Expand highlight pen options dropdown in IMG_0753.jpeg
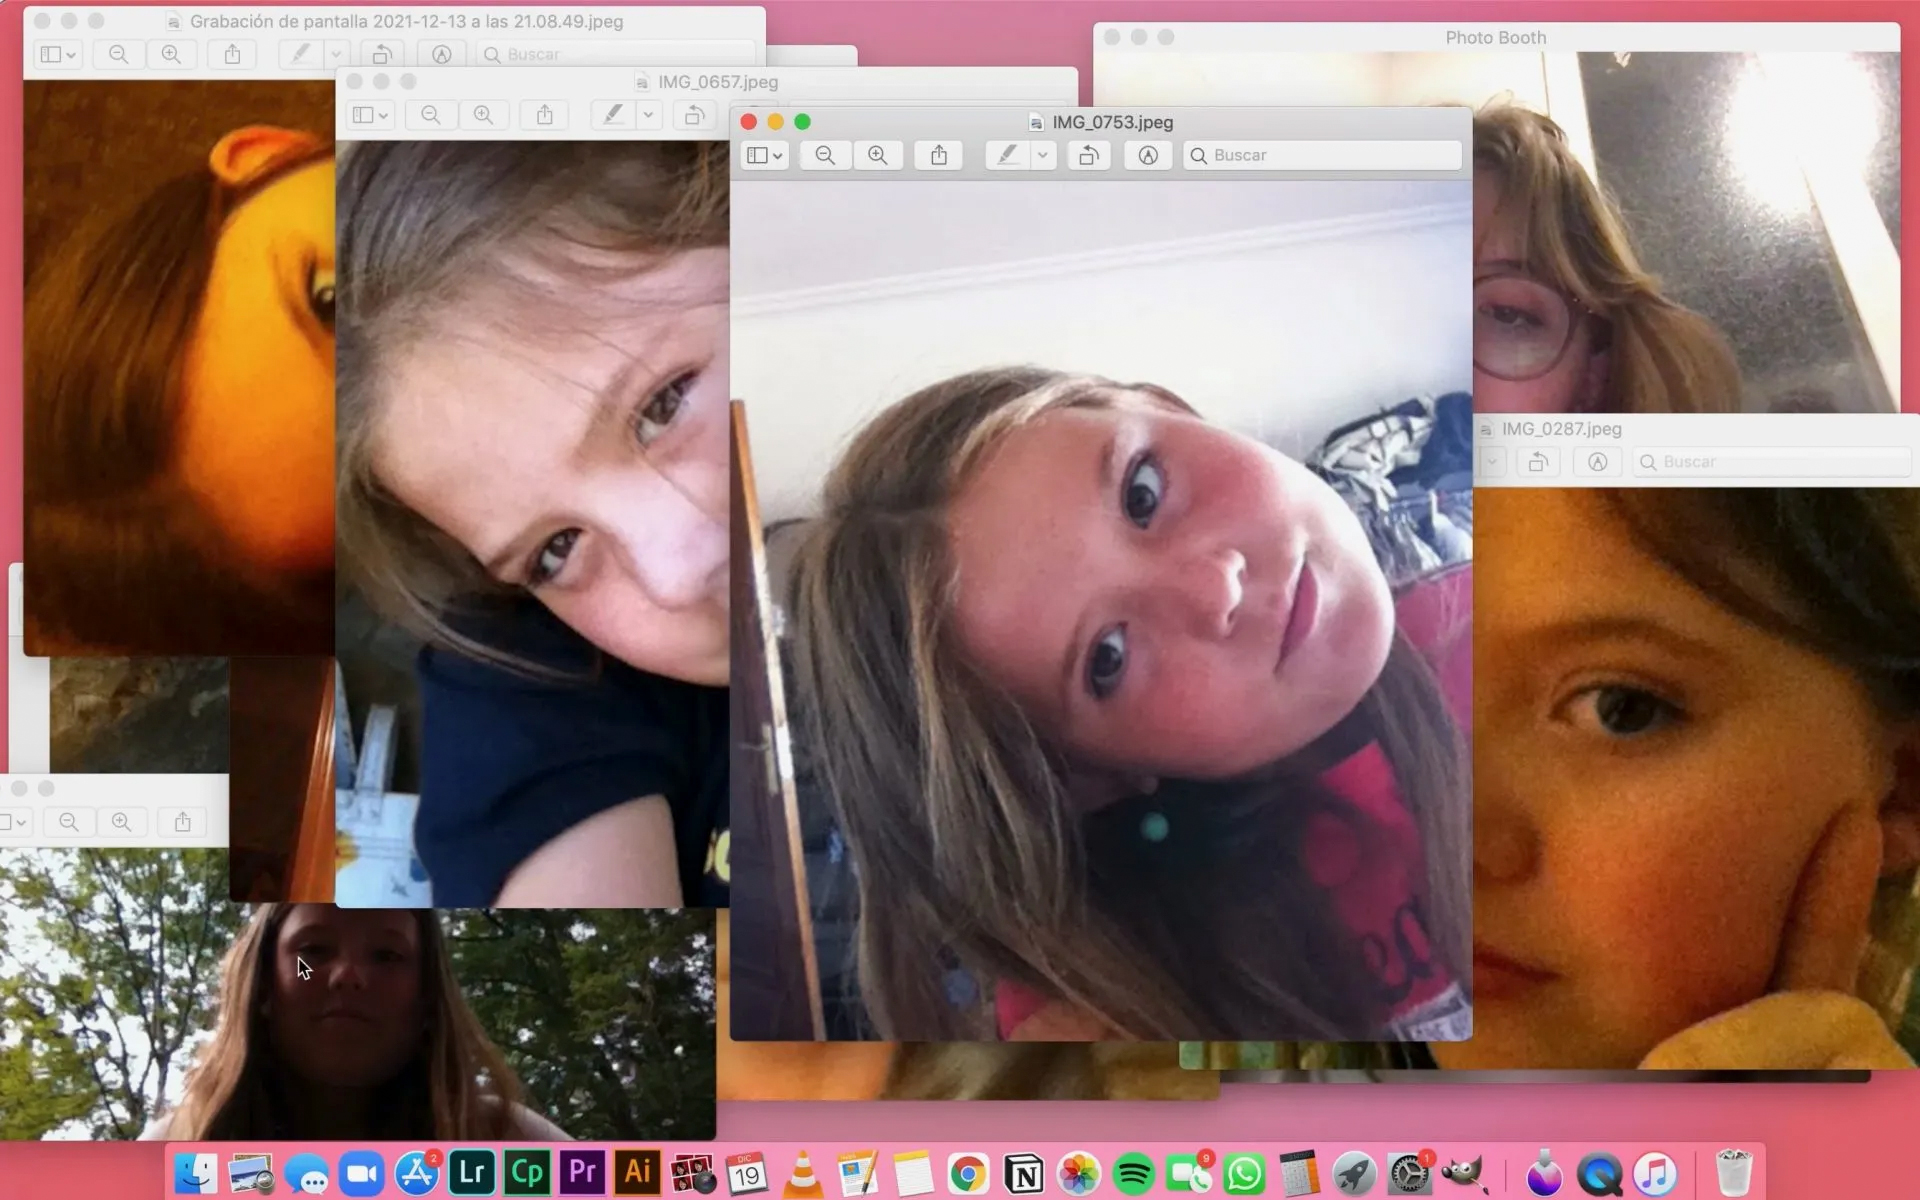 [1042, 155]
